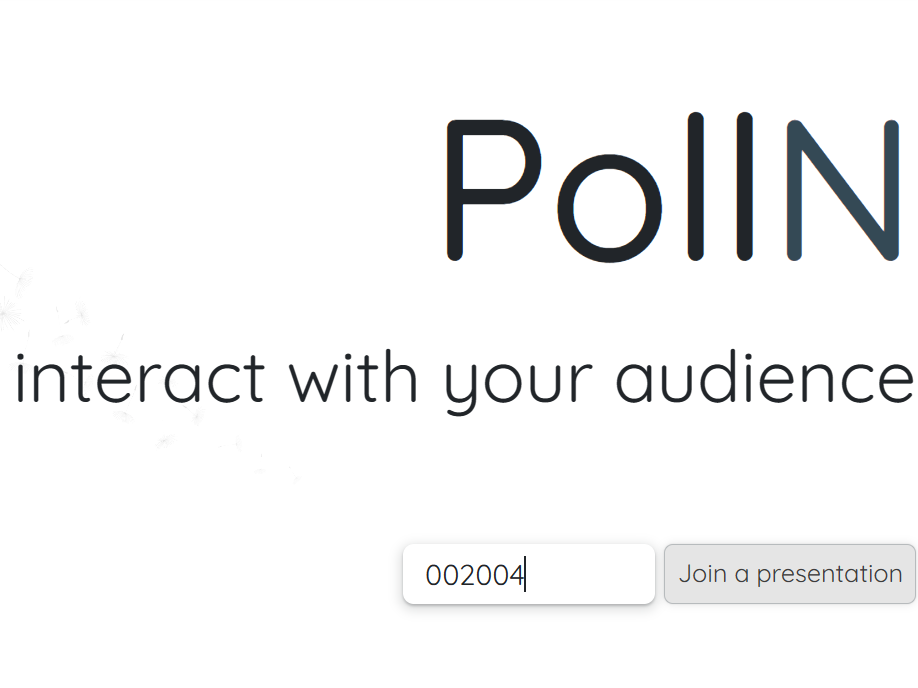Click the Join a presentation label text
918x688 pixels.
click(789, 574)
